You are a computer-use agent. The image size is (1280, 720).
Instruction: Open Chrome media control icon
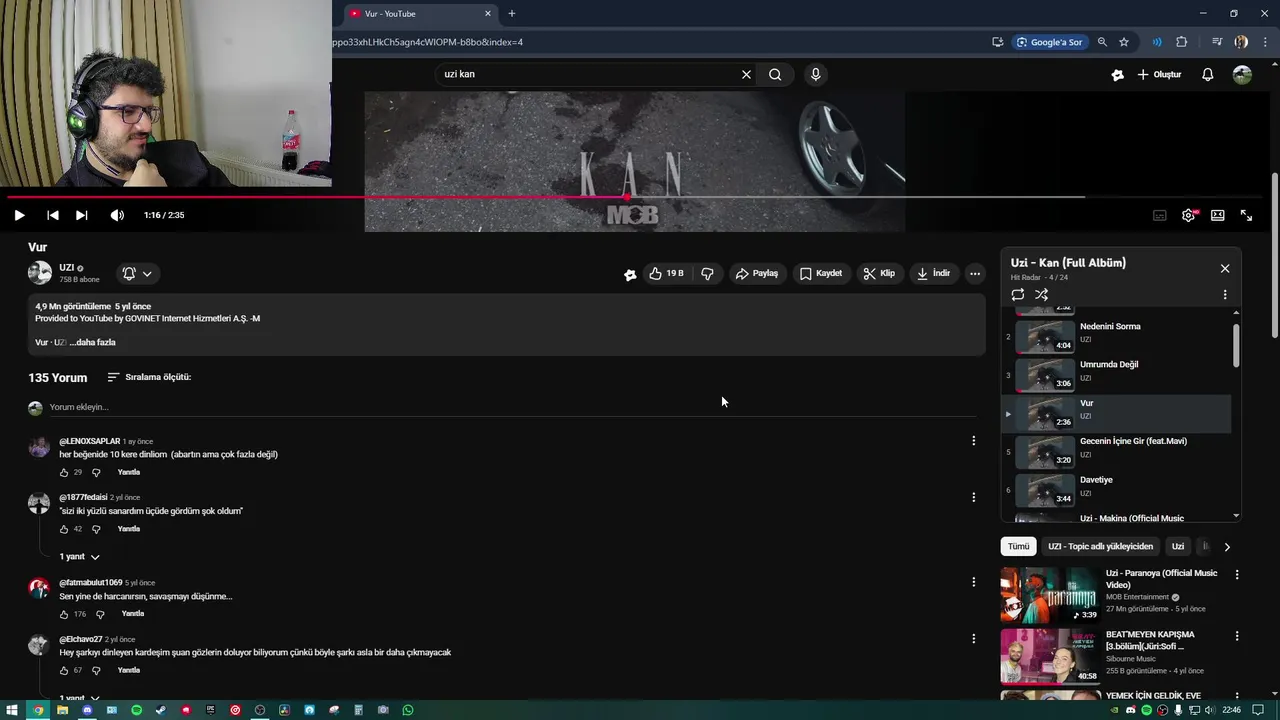(x=1217, y=42)
